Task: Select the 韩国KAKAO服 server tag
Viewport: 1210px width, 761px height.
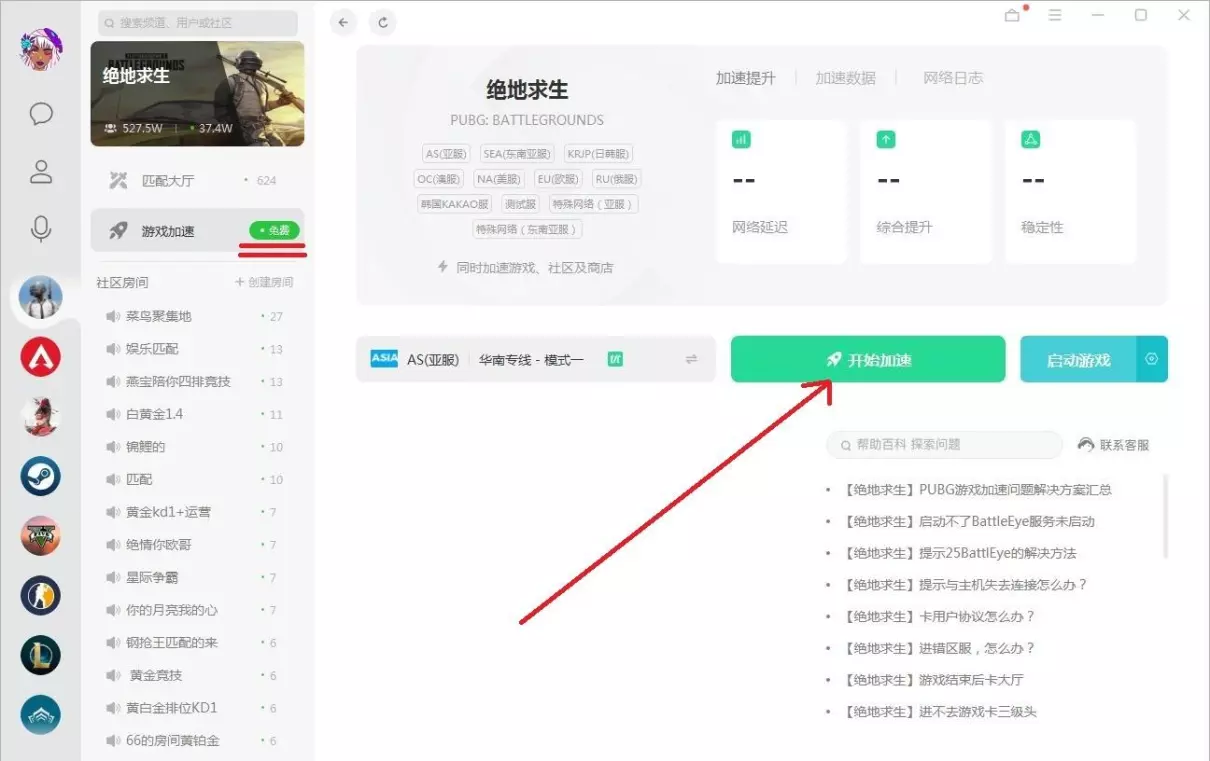Action: [455, 204]
